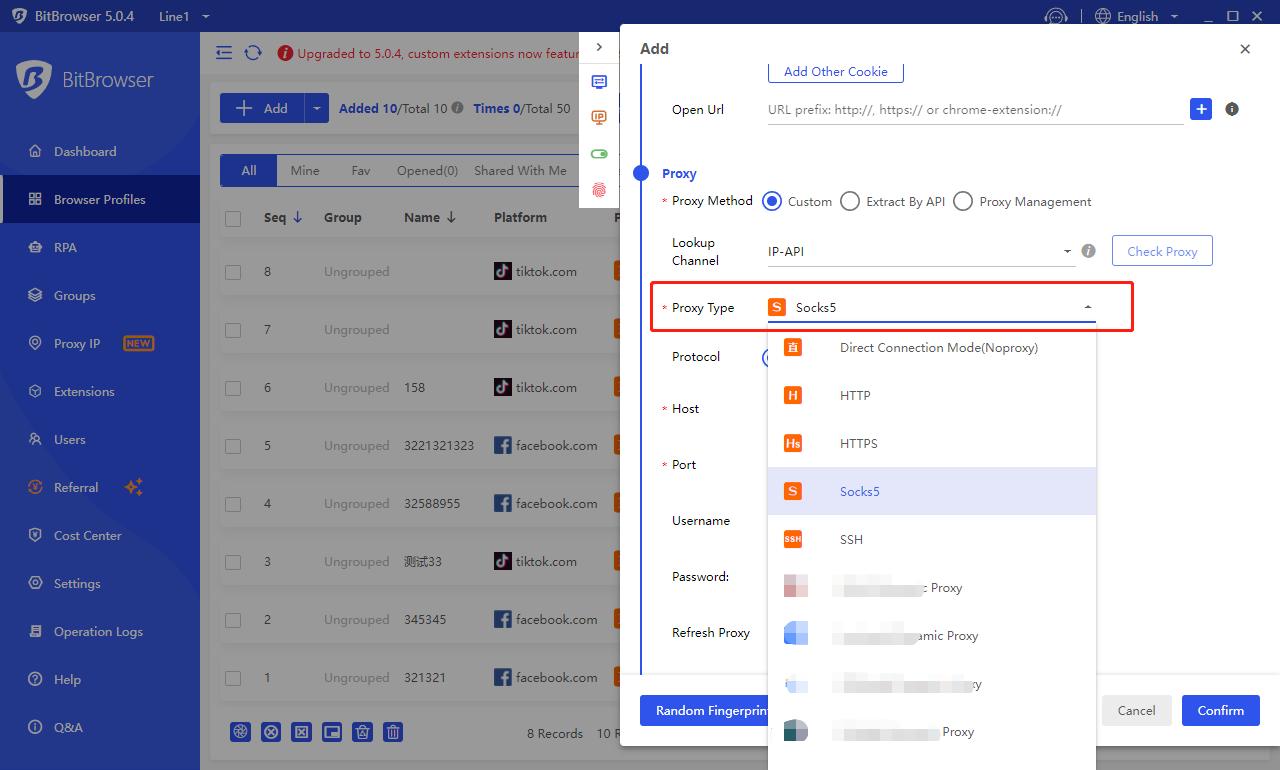Viewport: 1280px width, 770px height.
Task: Click into the Open Url field
Action: pyautogui.click(x=975, y=110)
